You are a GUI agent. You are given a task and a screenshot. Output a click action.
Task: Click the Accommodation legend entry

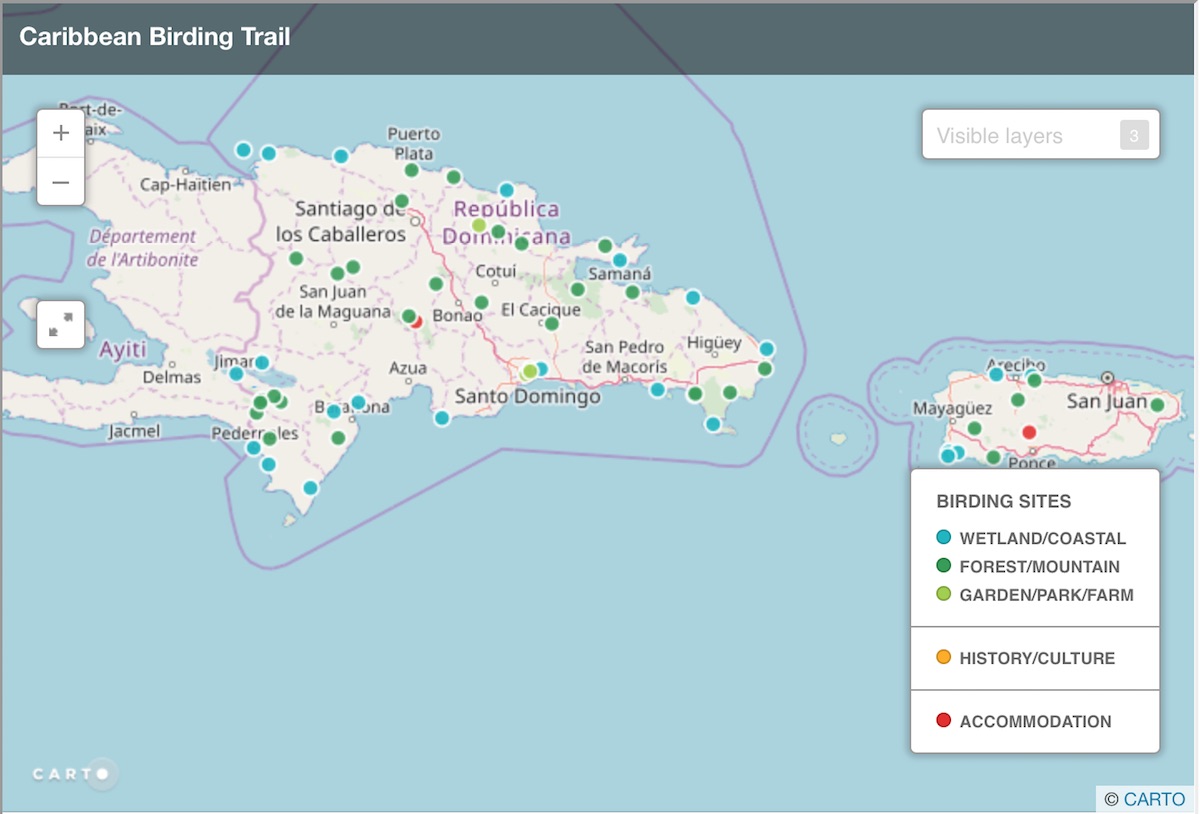click(1035, 721)
